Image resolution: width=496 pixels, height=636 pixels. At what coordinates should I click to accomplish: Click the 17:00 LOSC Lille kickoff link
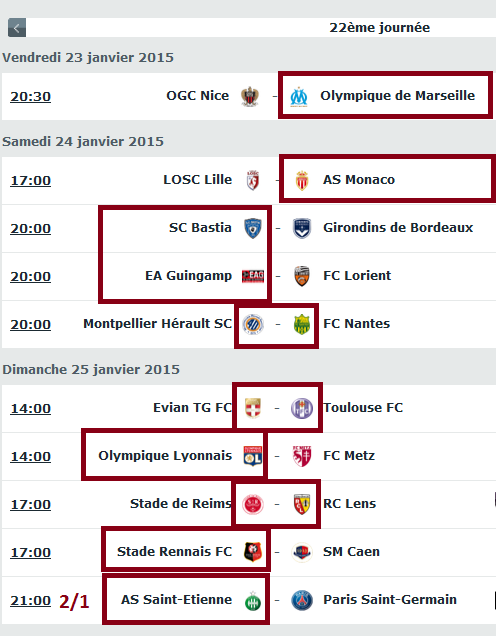tap(30, 180)
